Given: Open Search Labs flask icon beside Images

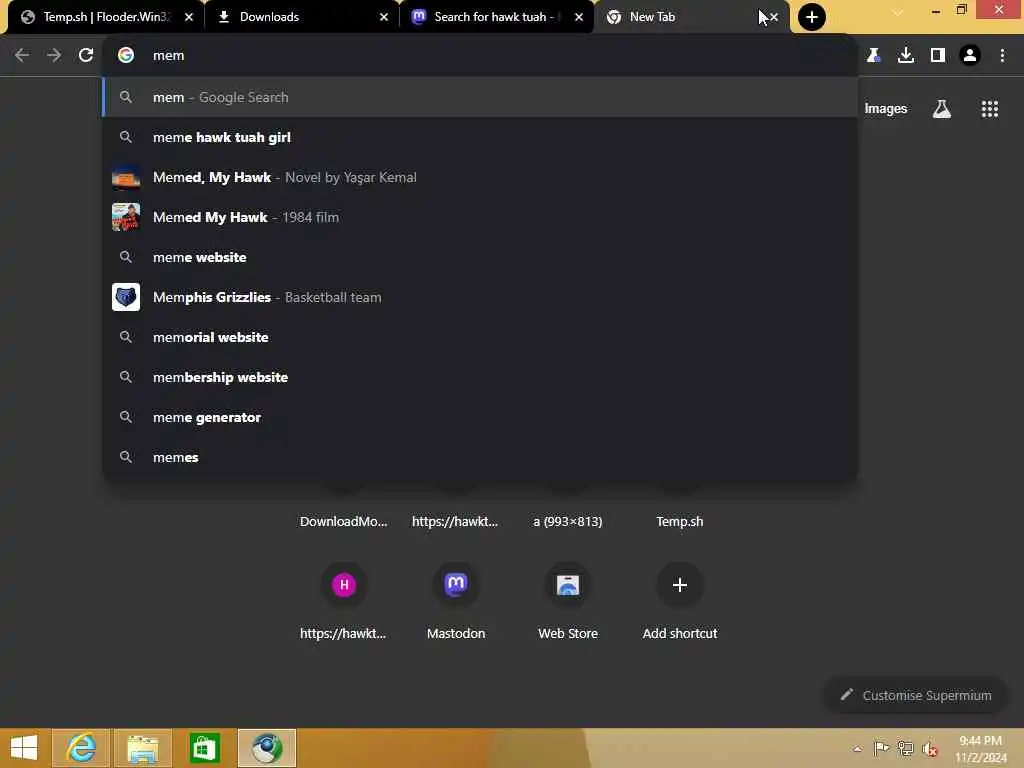Looking at the screenshot, I should coord(941,109).
